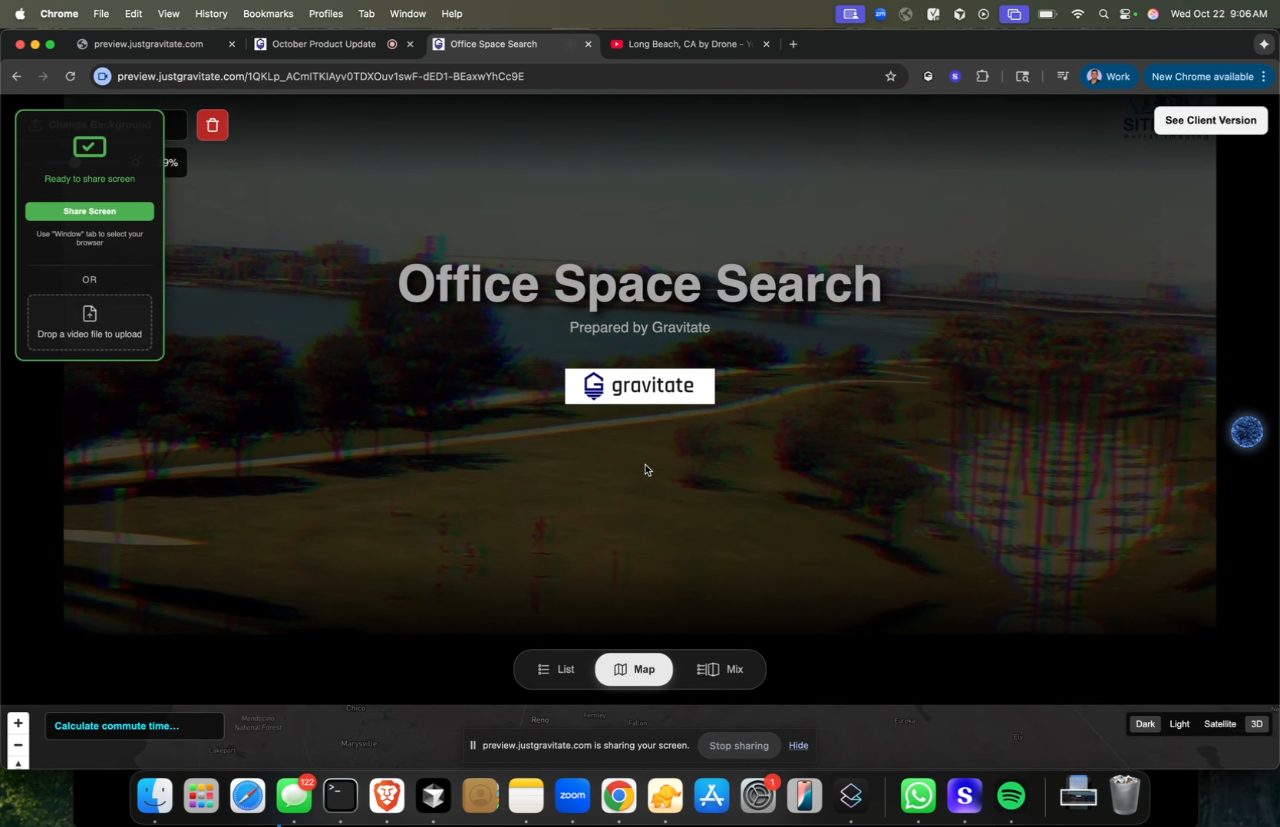
Task: Open WhatsApp from the Dock
Action: pos(918,796)
